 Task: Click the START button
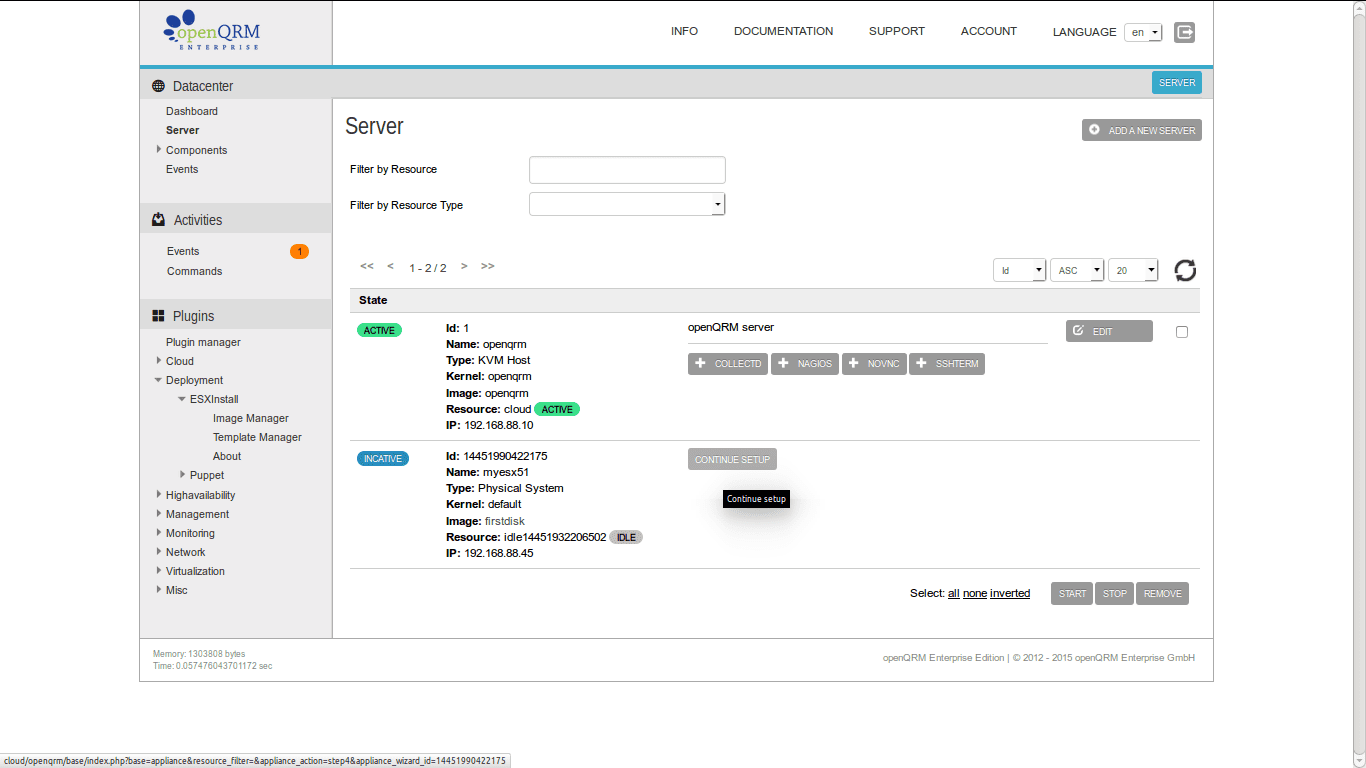pyautogui.click(x=1072, y=594)
